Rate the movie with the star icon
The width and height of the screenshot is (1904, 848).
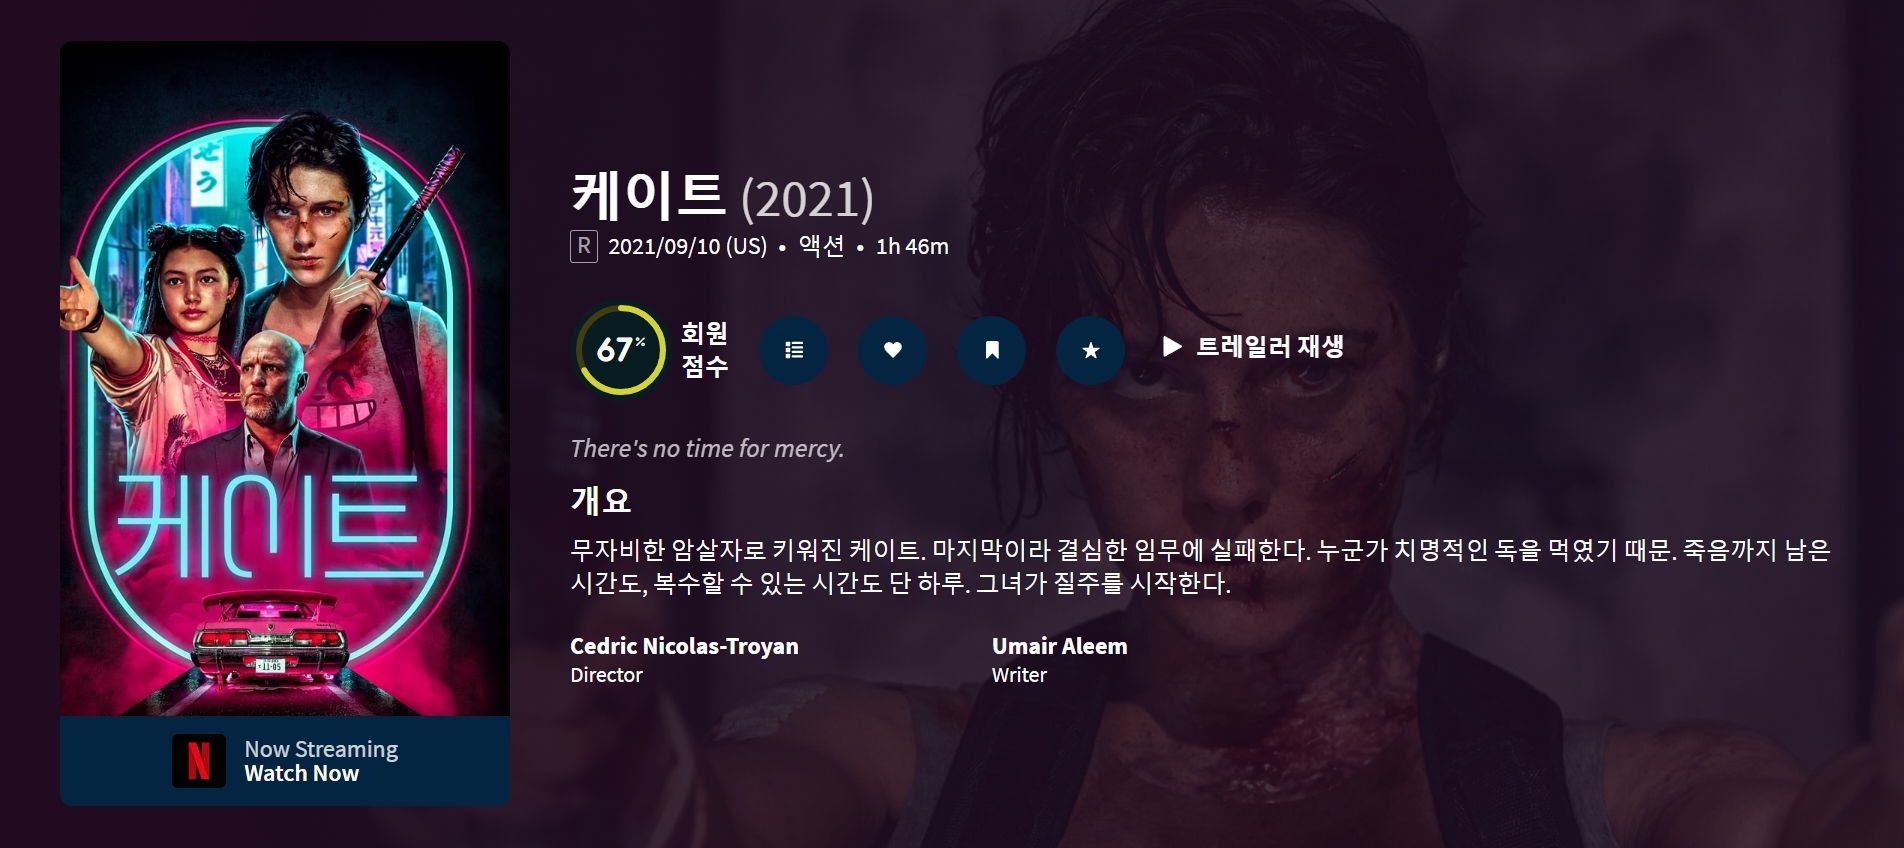click(1091, 350)
